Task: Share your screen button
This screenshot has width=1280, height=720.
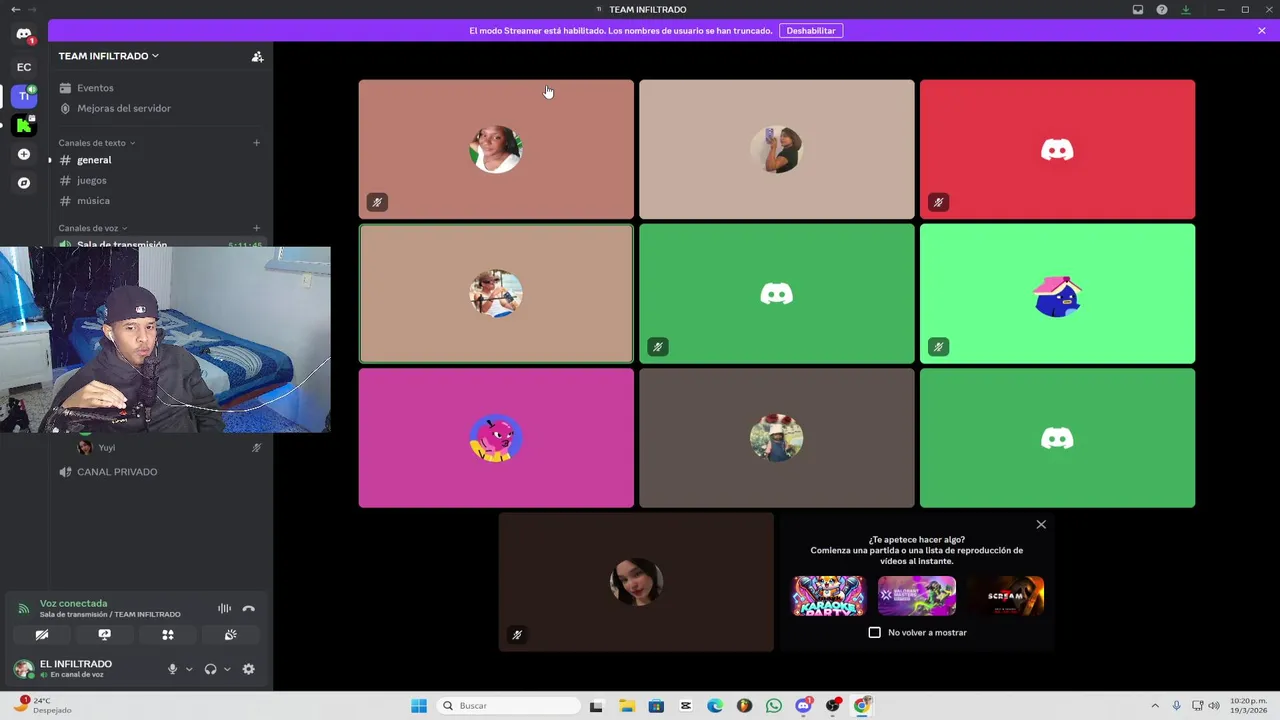Action: pyautogui.click(x=104, y=635)
